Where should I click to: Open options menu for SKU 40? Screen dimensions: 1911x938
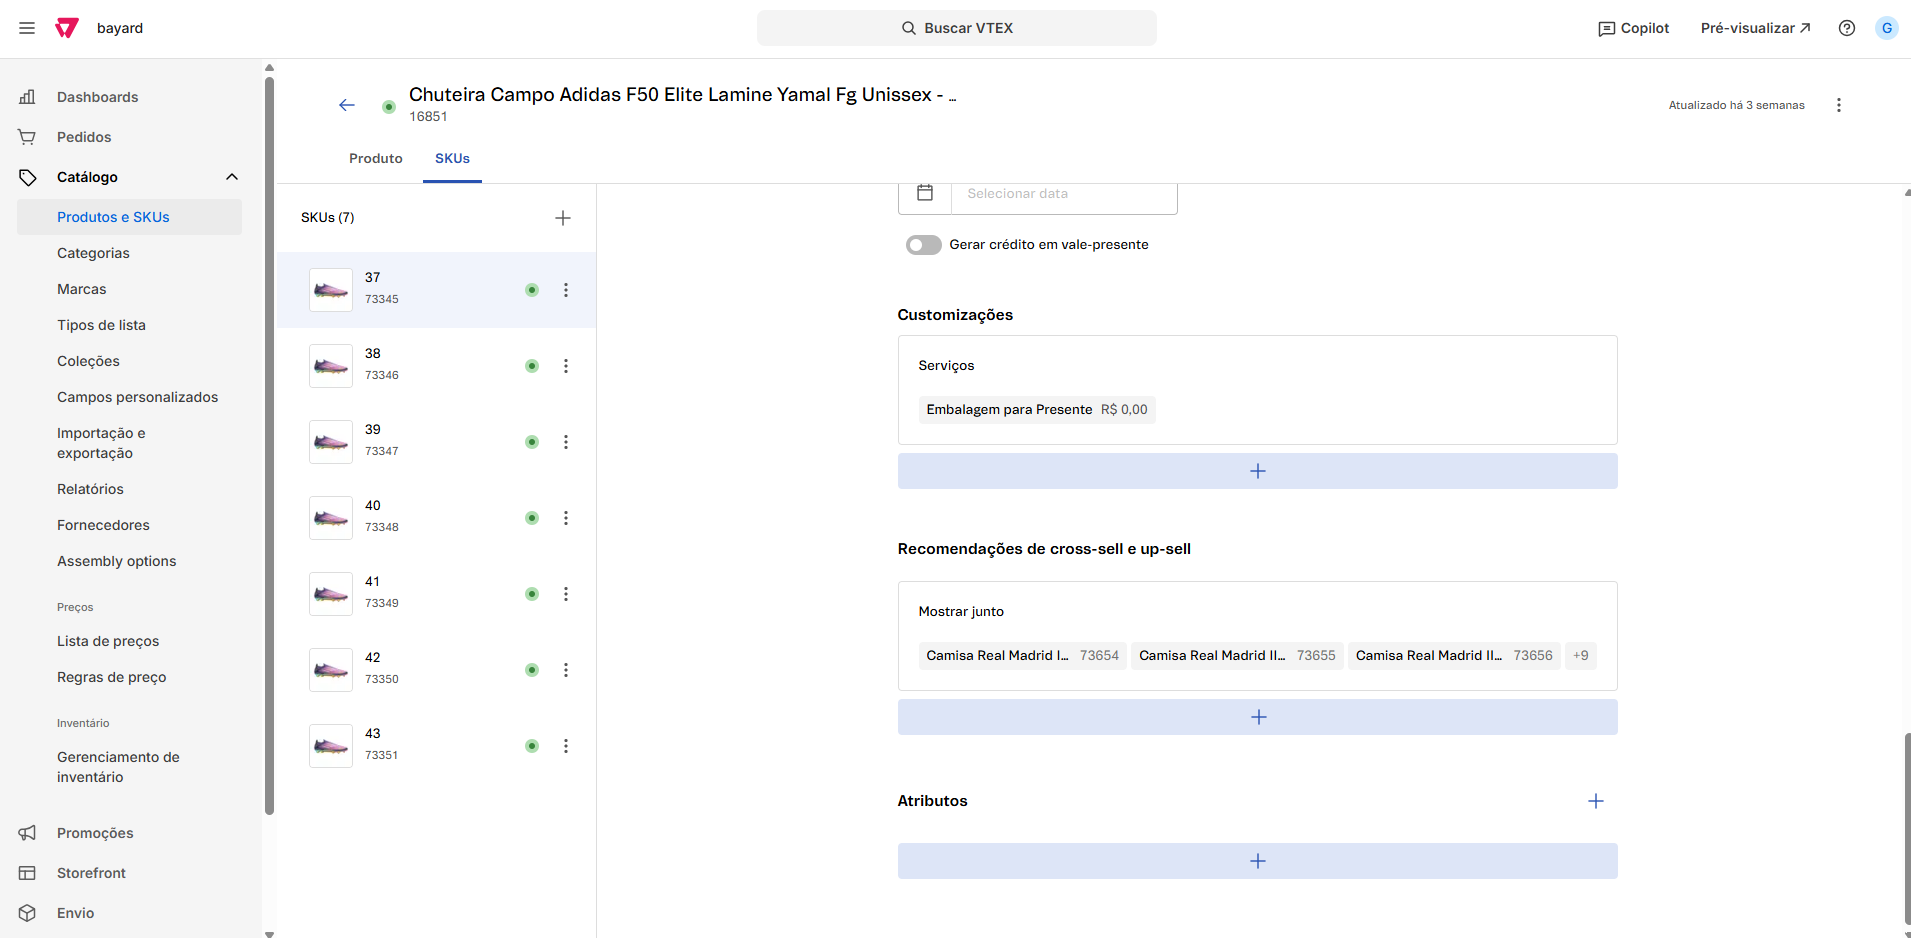[566, 518]
